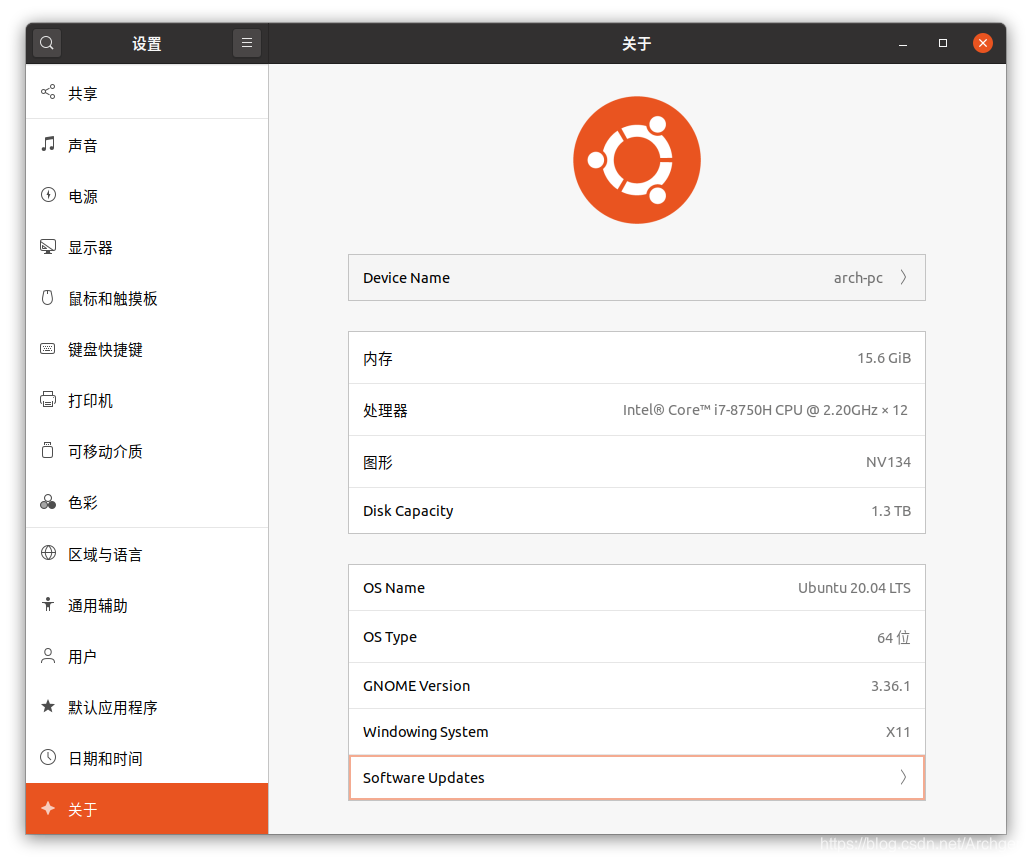Click the accessibility icon beside 通用辅助
The width and height of the screenshot is (1032, 863).
click(x=47, y=604)
